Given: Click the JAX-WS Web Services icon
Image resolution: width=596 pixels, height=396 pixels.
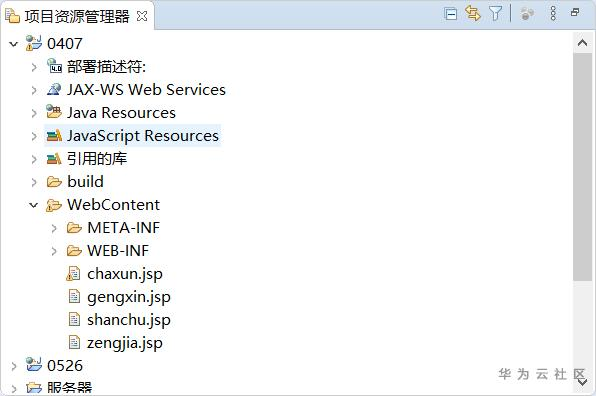Looking at the screenshot, I should point(54,89).
